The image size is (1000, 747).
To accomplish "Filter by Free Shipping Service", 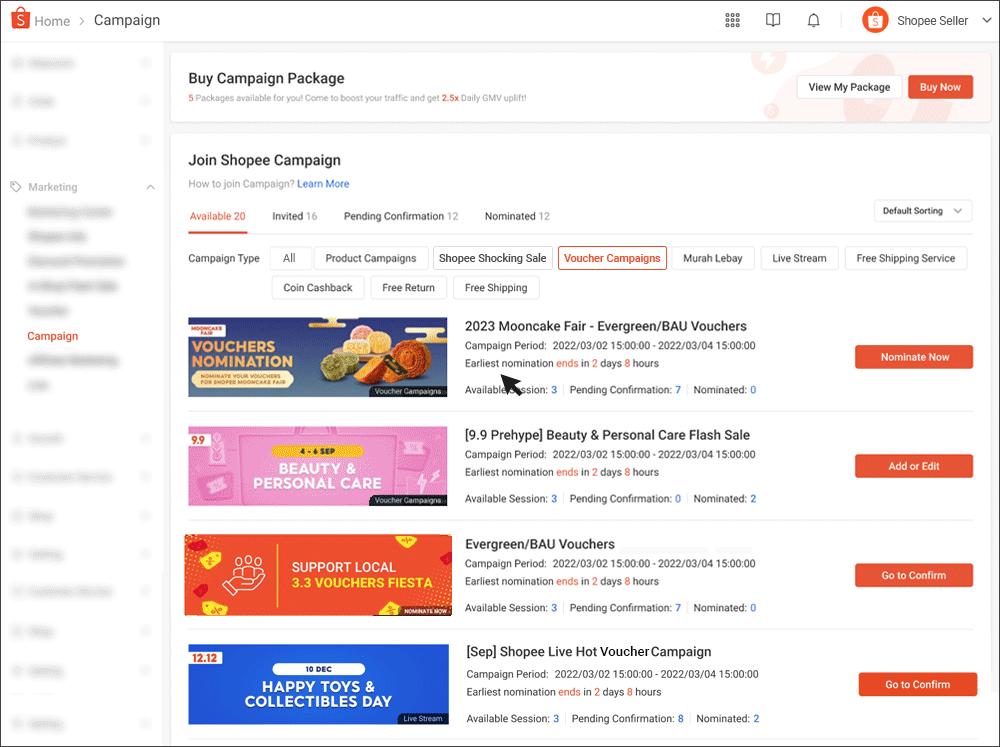I will click(906, 258).
